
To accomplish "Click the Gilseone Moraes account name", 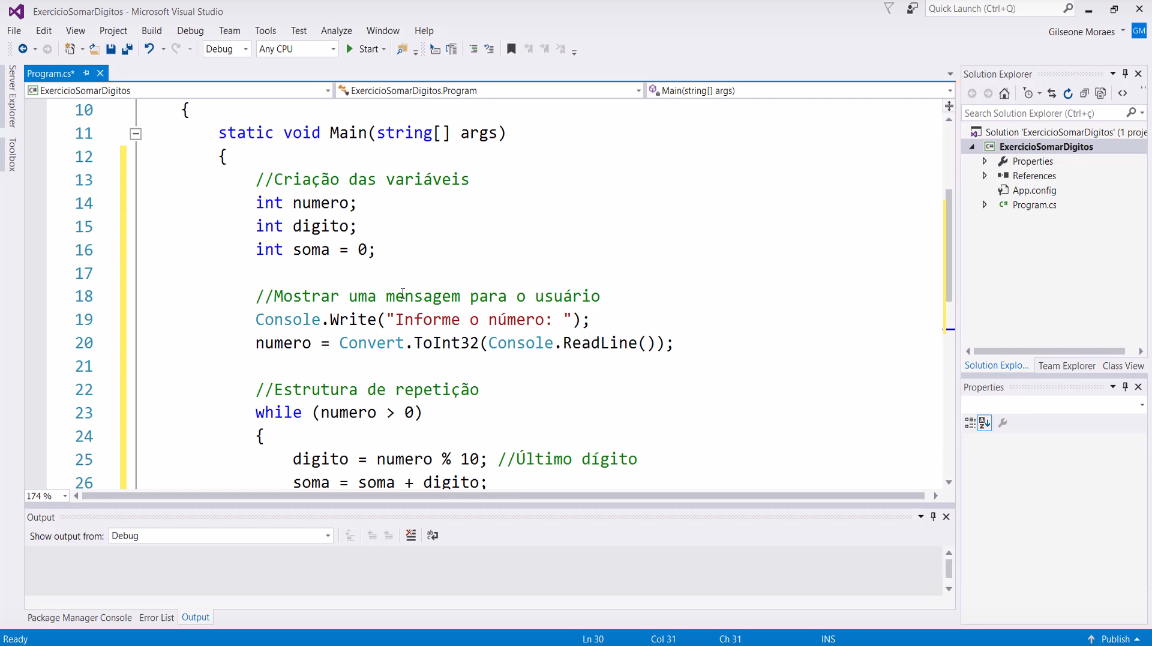I will pos(1081,32).
